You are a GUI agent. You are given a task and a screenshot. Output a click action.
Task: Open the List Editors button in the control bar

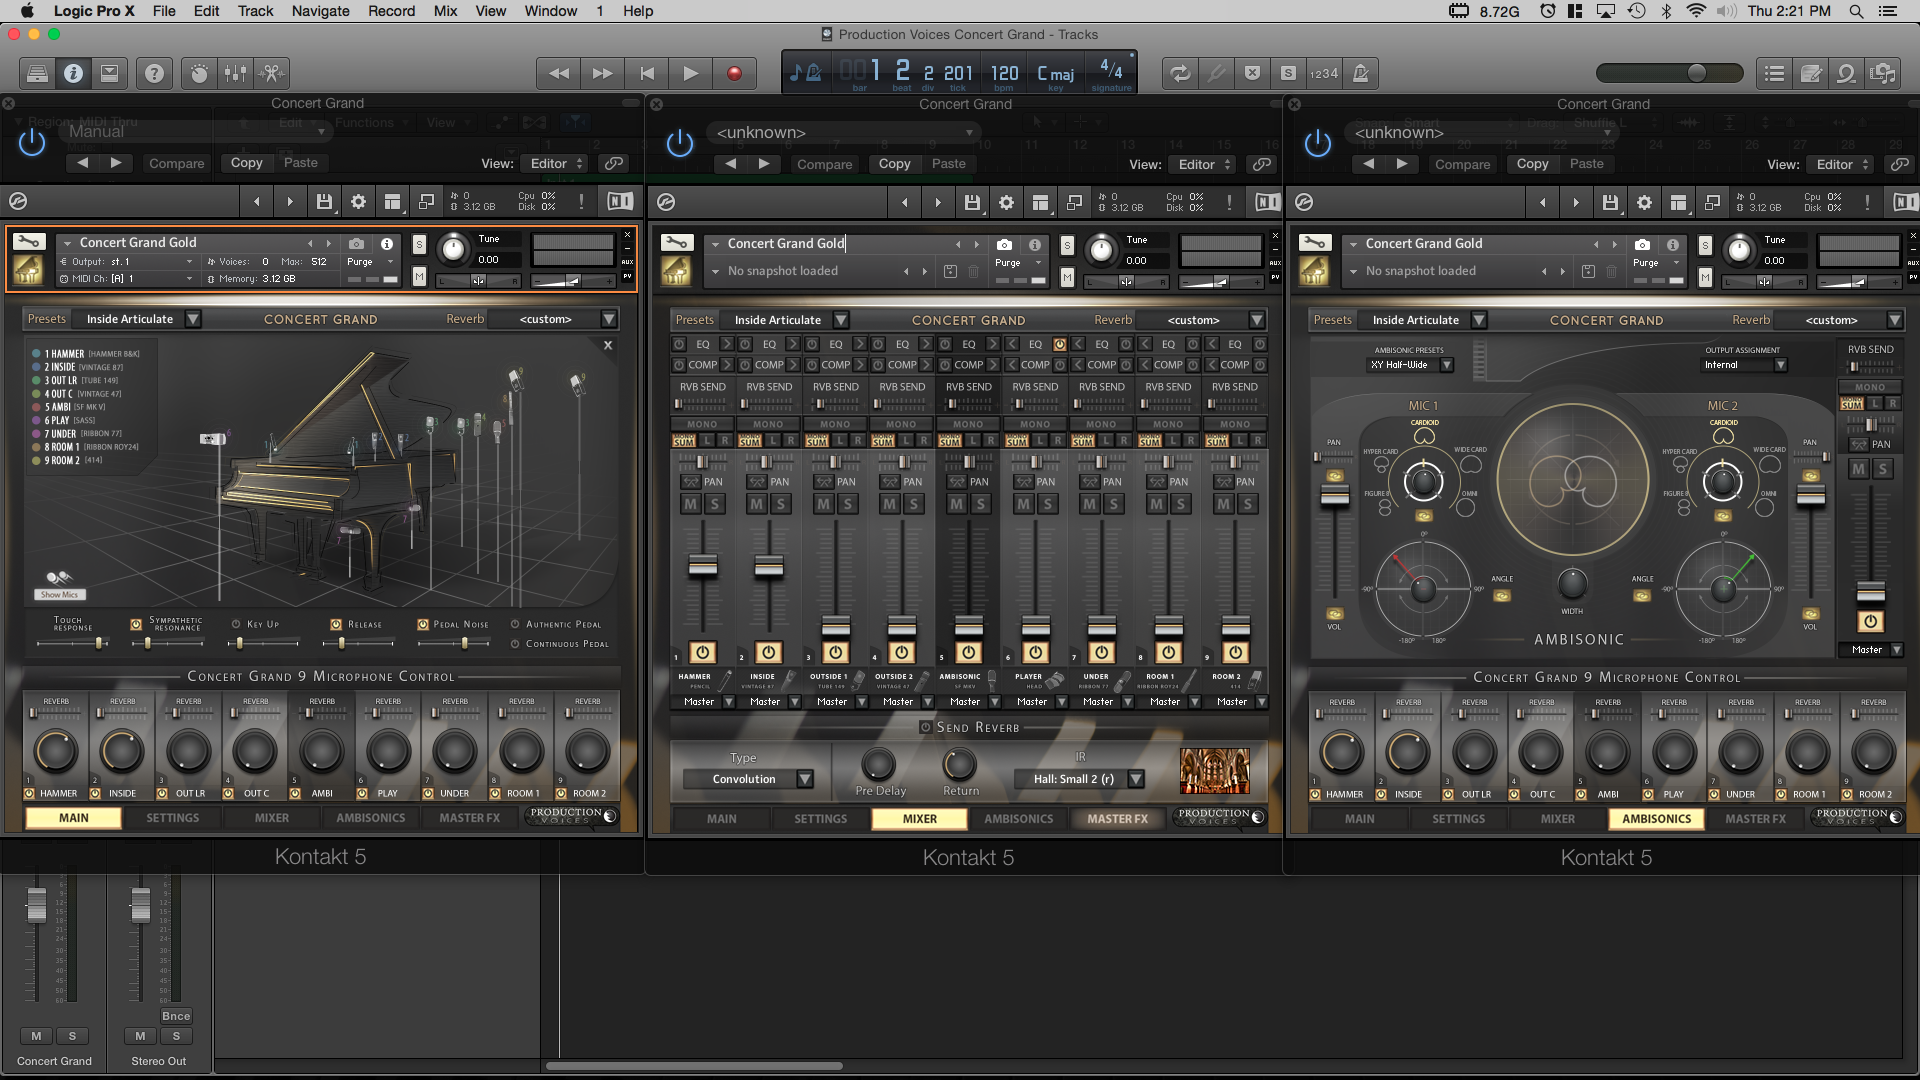point(1774,73)
